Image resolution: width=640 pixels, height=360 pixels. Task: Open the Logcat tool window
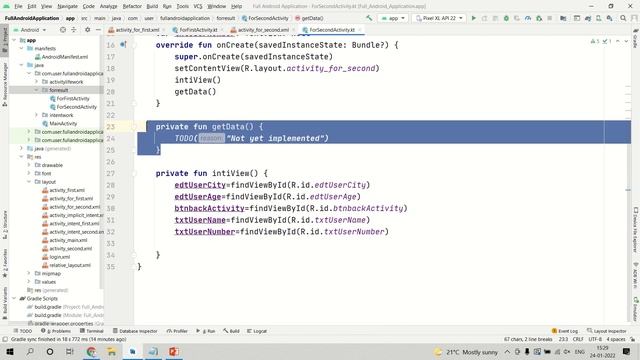(x=257, y=331)
